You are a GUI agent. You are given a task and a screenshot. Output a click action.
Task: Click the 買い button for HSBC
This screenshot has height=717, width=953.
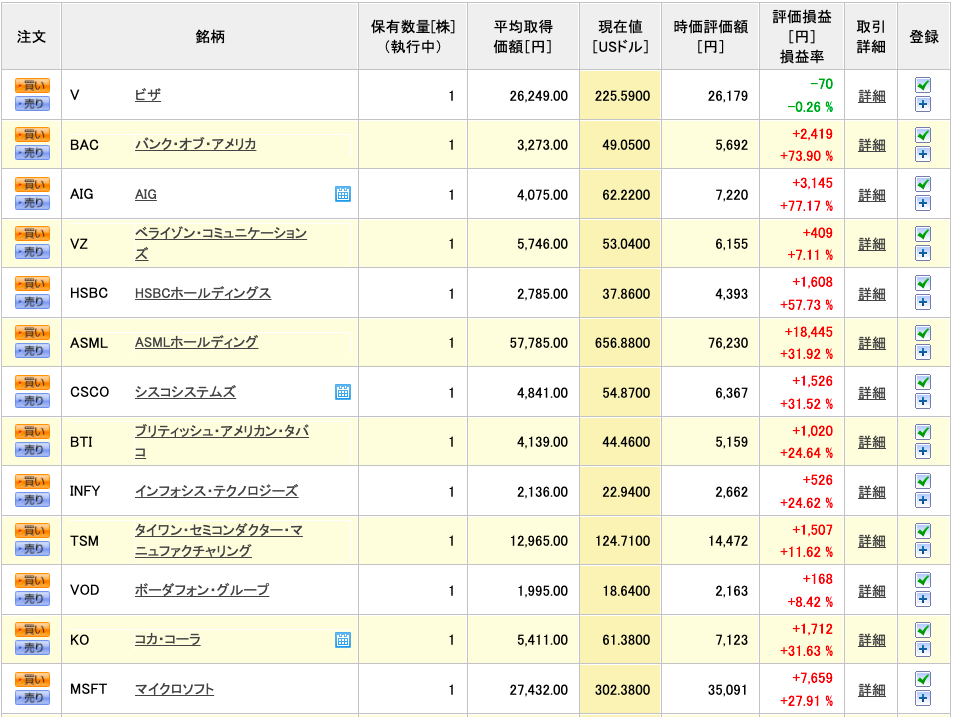tap(32, 284)
